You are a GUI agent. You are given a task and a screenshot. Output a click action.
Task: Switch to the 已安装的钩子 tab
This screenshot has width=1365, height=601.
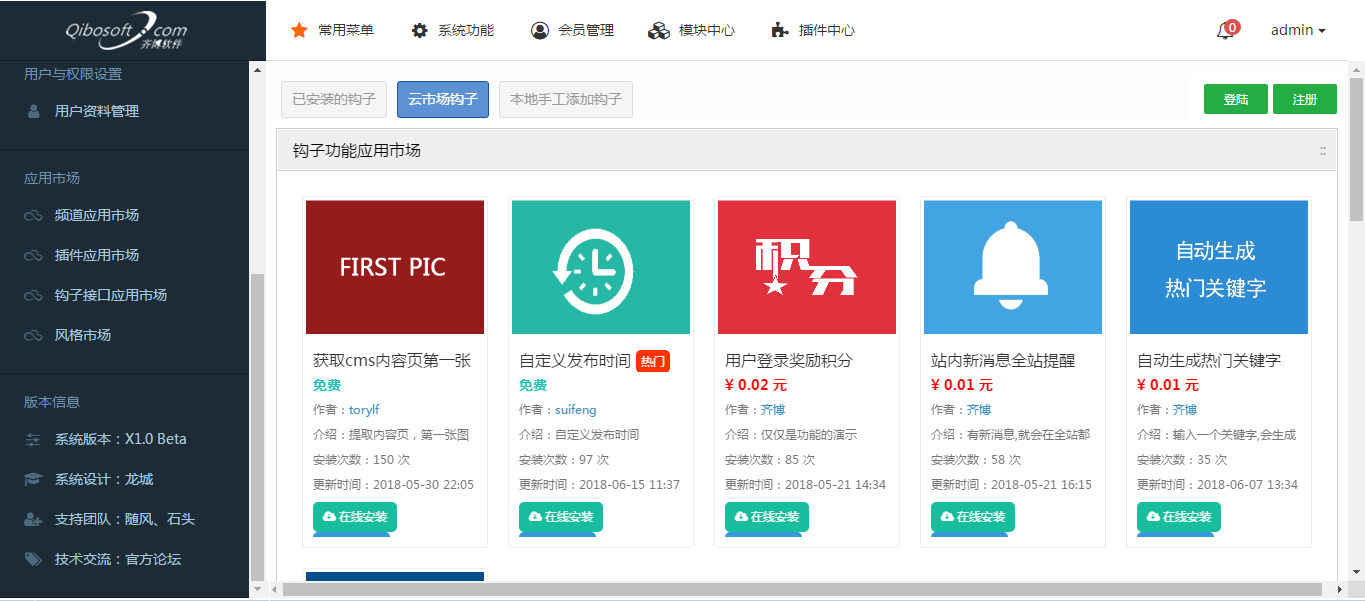[334, 99]
